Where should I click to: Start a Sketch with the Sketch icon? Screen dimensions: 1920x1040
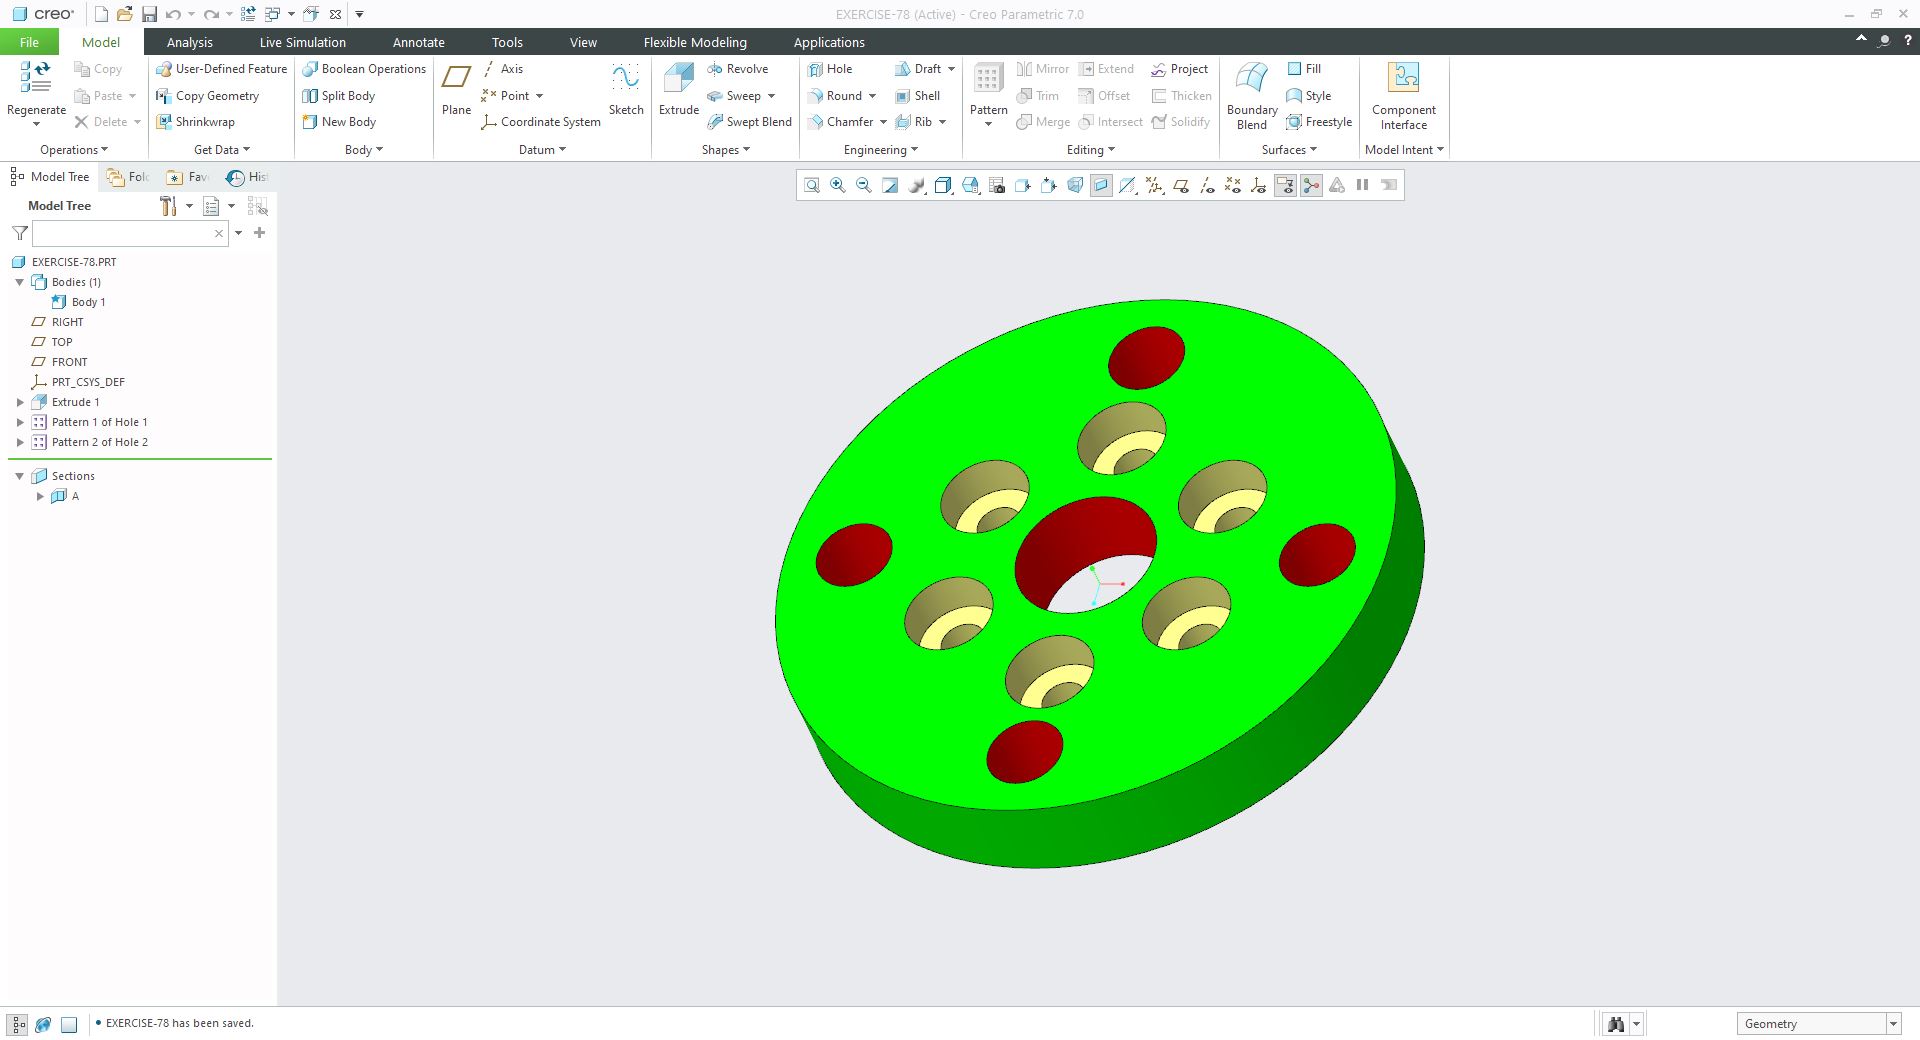(626, 79)
